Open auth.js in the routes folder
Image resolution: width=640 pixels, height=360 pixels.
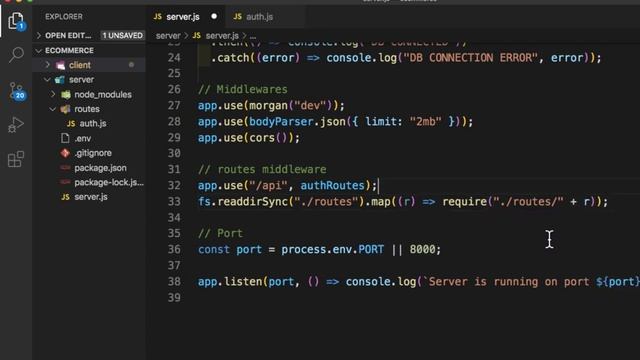coord(93,124)
